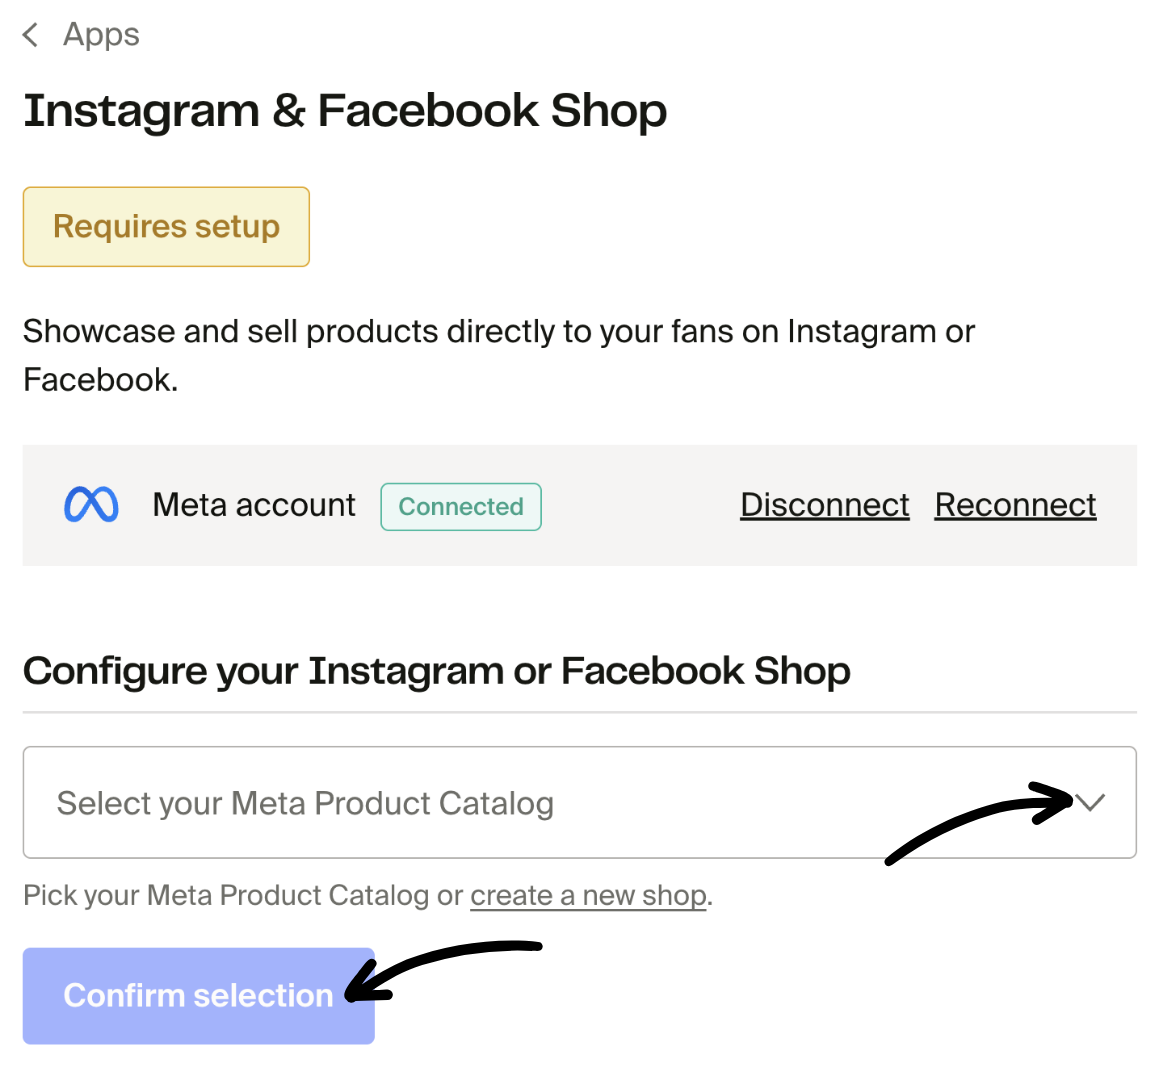Click the back chevron beside Apps

pos(29,34)
